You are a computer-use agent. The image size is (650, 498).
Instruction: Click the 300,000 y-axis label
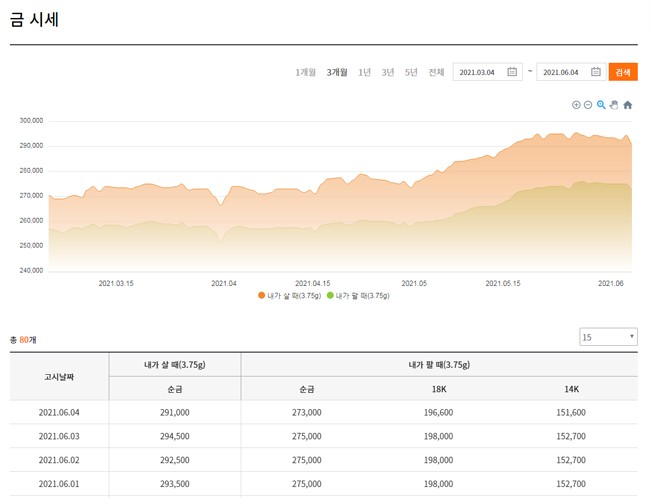click(32, 121)
